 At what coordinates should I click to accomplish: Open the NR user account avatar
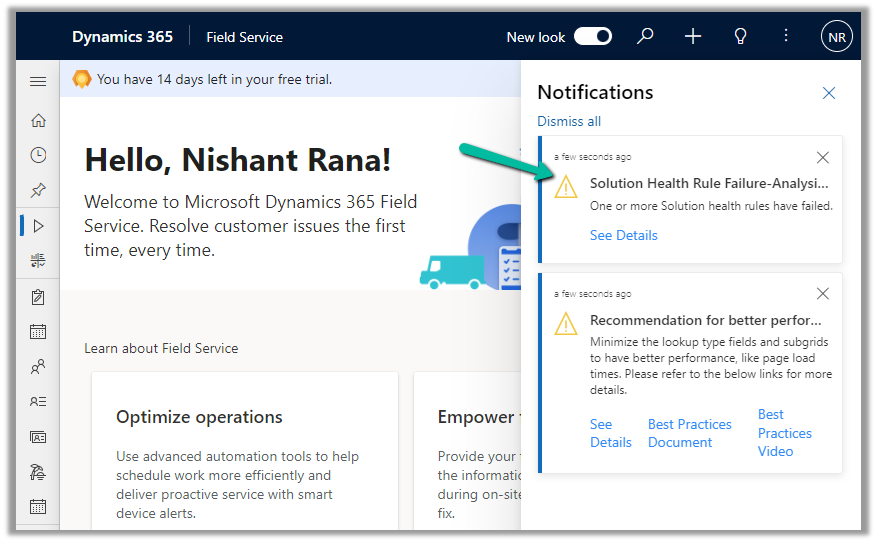[x=836, y=37]
